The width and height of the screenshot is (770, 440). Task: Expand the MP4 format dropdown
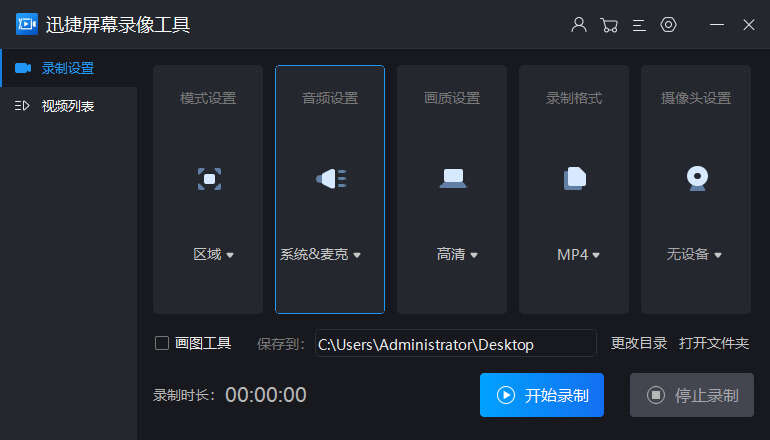tap(578, 254)
